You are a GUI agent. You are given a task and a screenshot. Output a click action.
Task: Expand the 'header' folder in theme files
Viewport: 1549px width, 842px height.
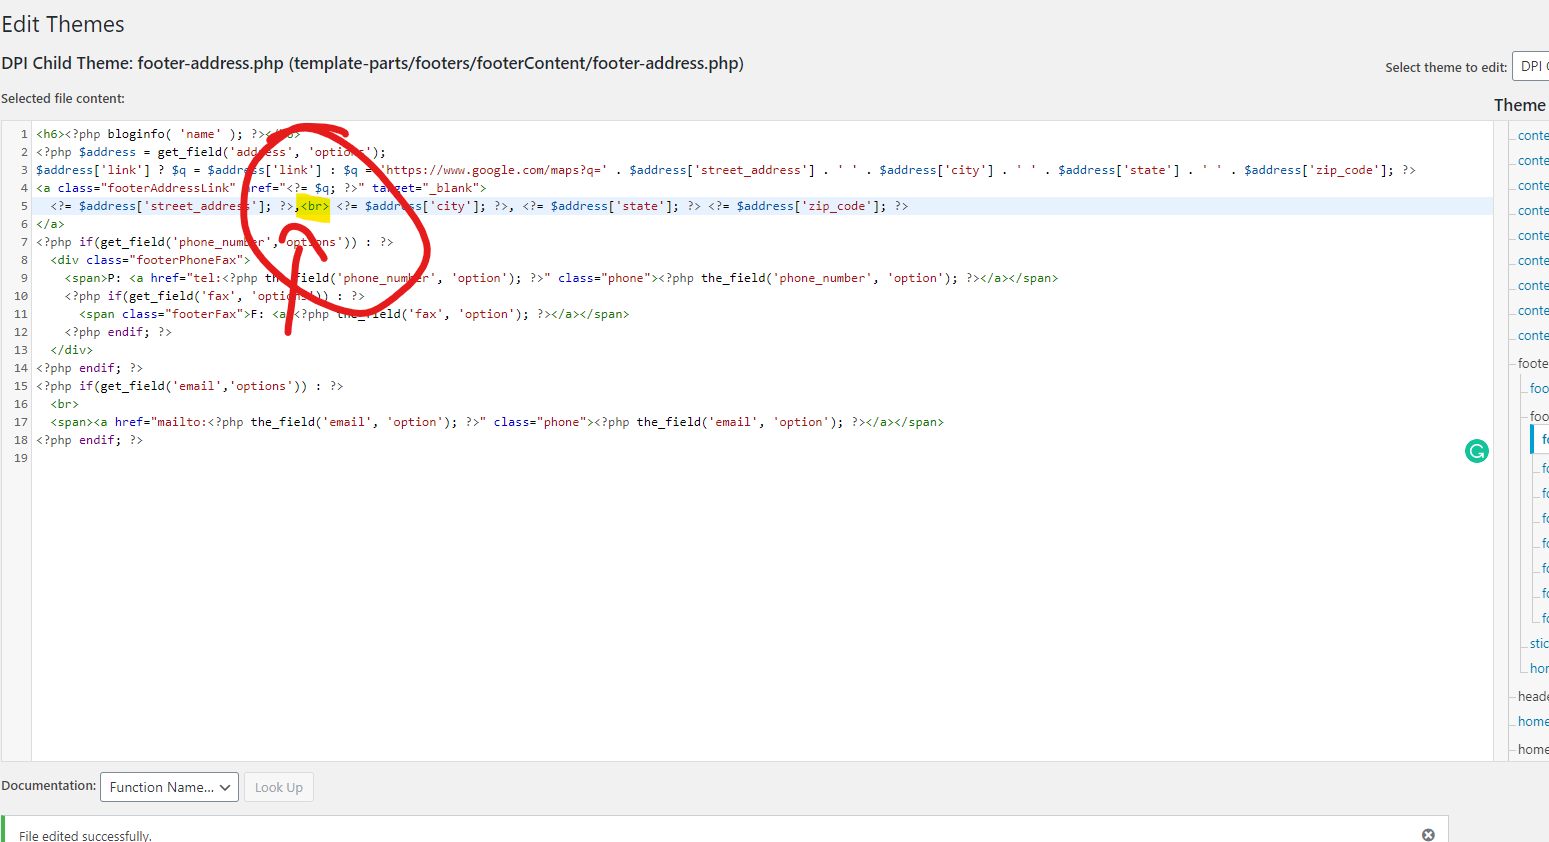click(1532, 696)
